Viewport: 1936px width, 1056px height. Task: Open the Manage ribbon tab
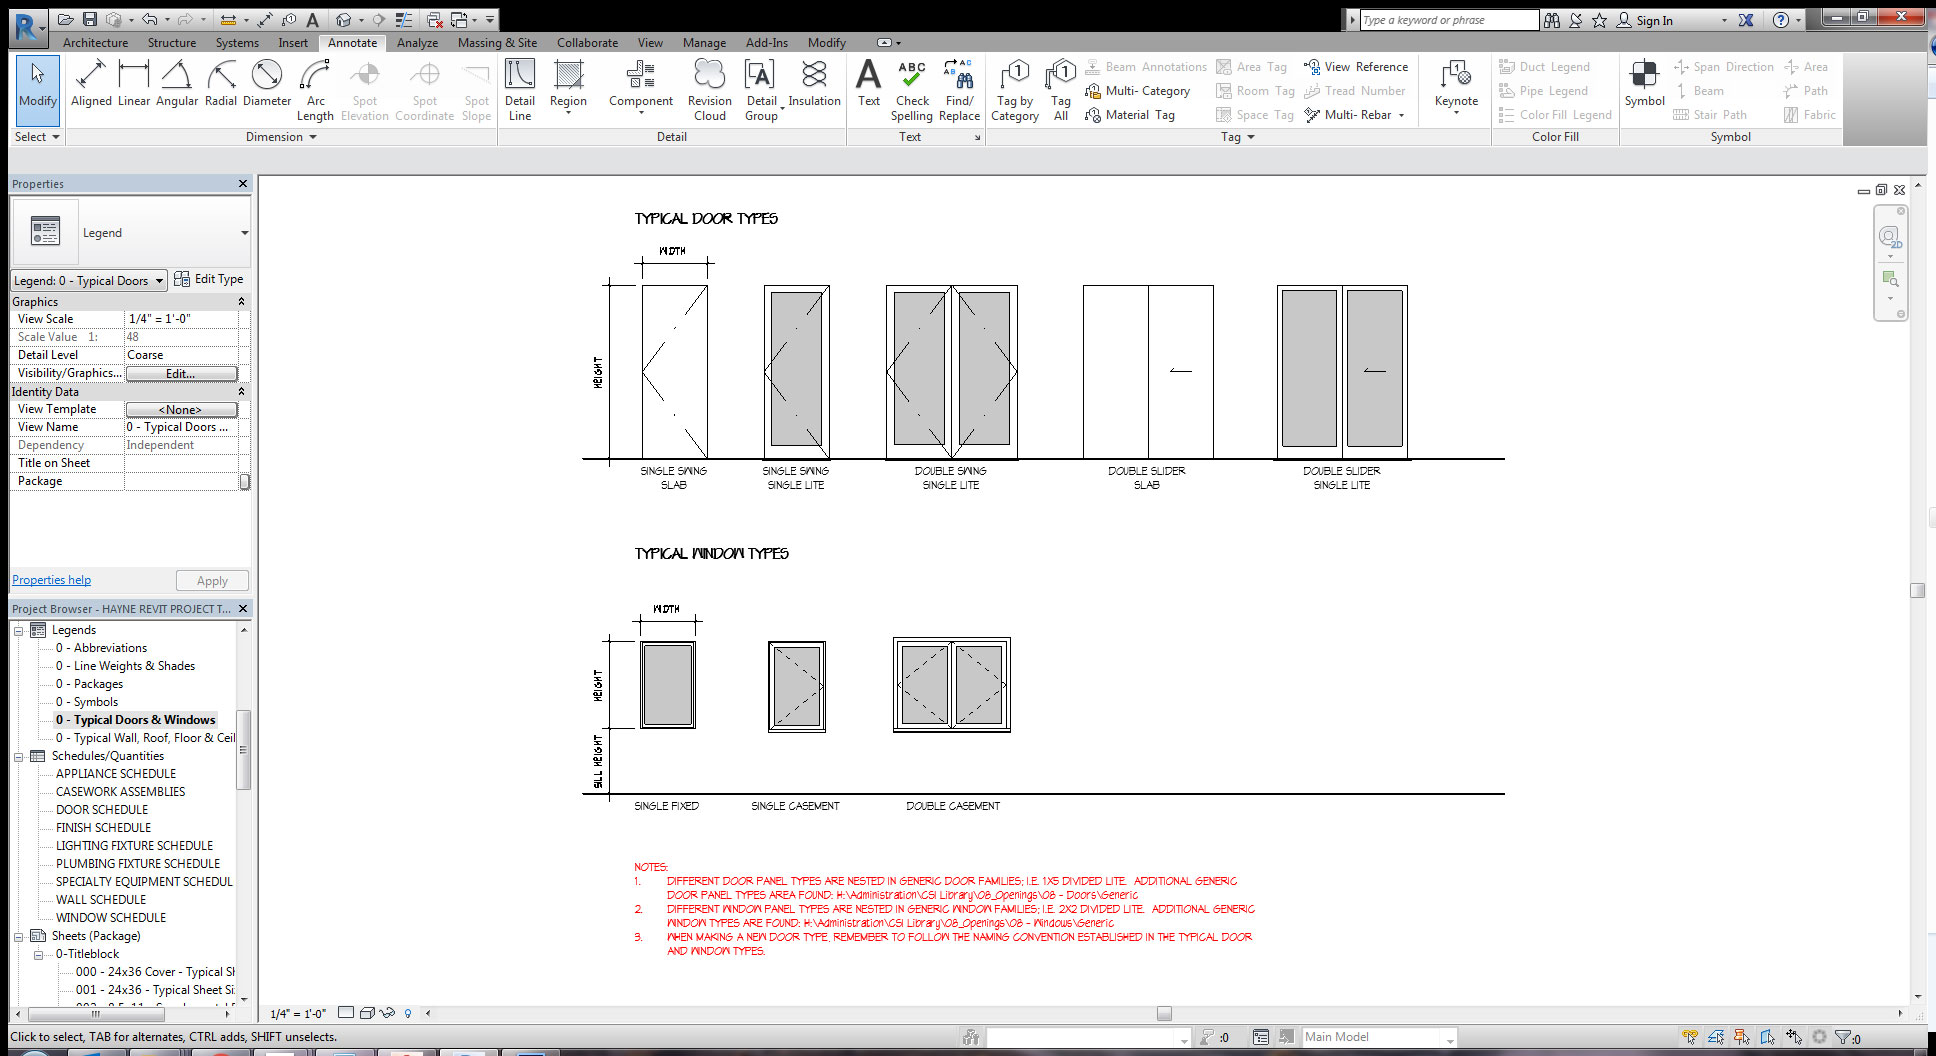(704, 43)
